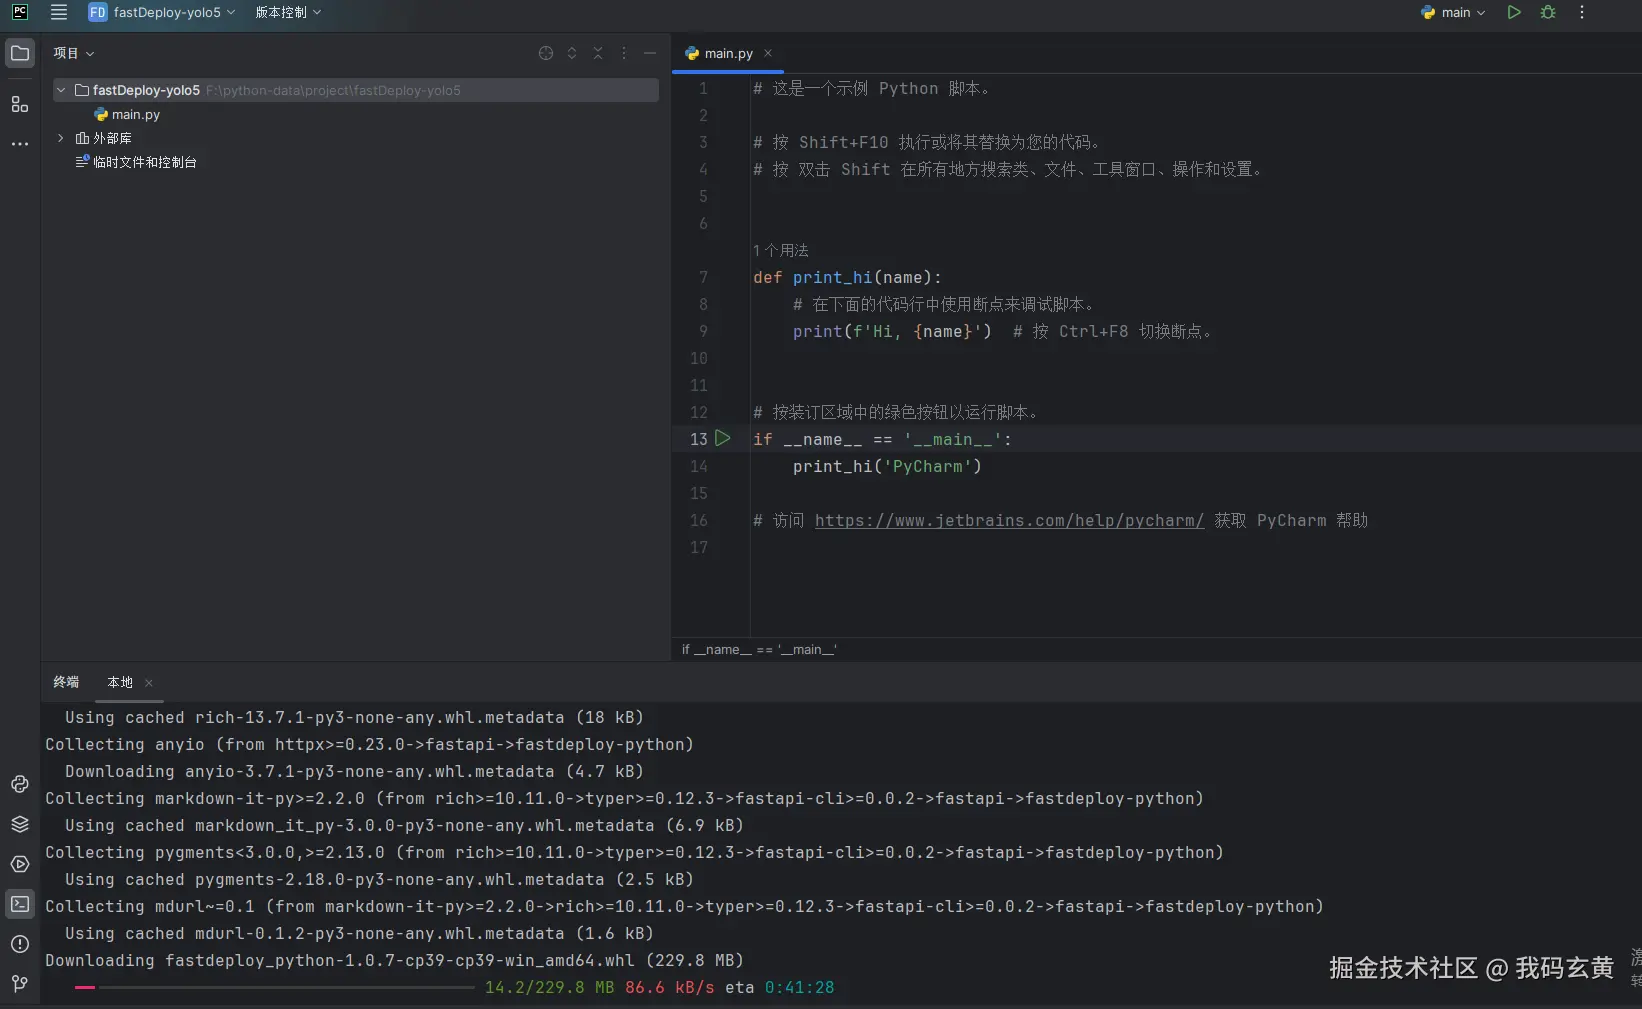Expand all items in project tree

click(572, 53)
